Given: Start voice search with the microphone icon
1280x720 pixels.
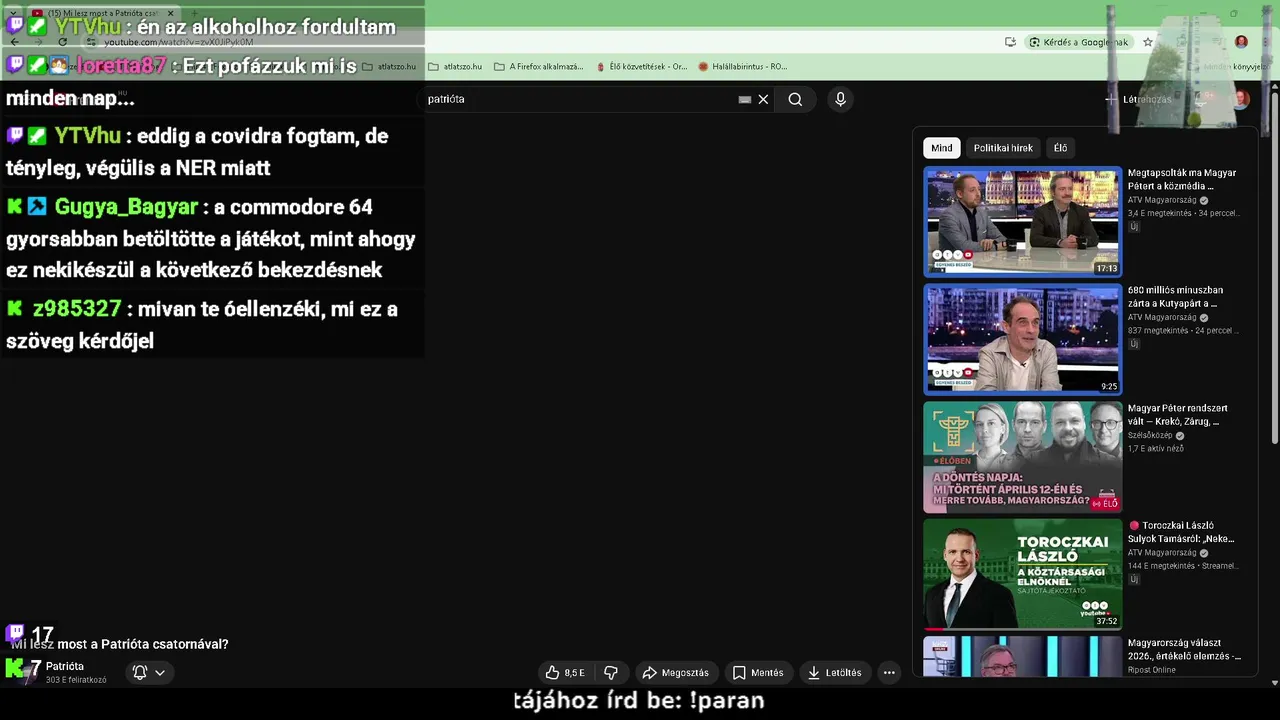Looking at the screenshot, I should [x=840, y=99].
